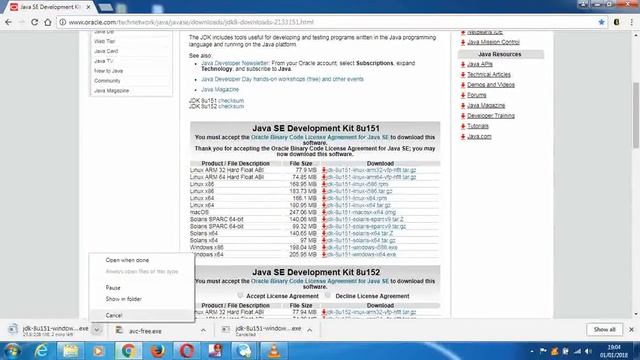Open the Chrome three-dot menu
Image resolution: width=640 pixels, height=360 pixels.
[x=631, y=22]
